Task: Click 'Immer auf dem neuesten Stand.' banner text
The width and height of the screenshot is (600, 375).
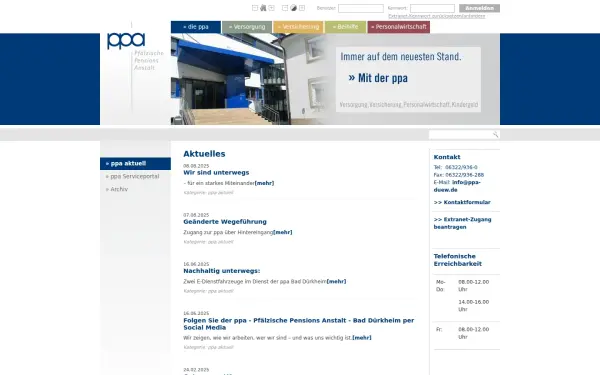Action: 401,57
